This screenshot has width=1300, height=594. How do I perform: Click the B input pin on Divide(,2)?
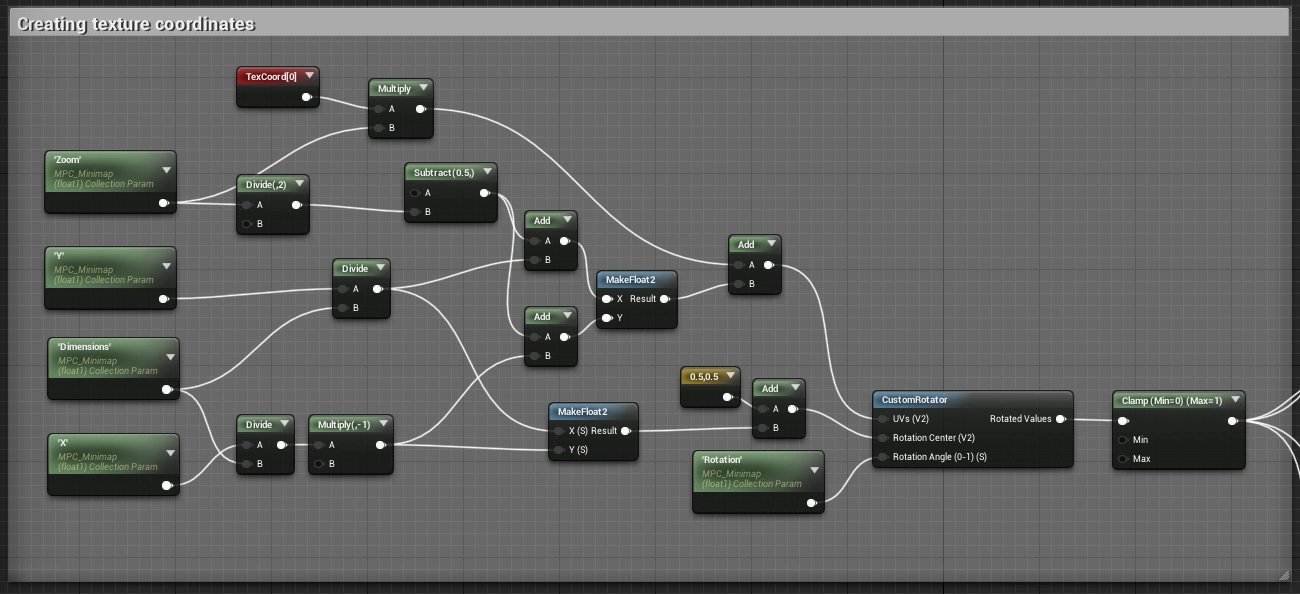(246, 224)
